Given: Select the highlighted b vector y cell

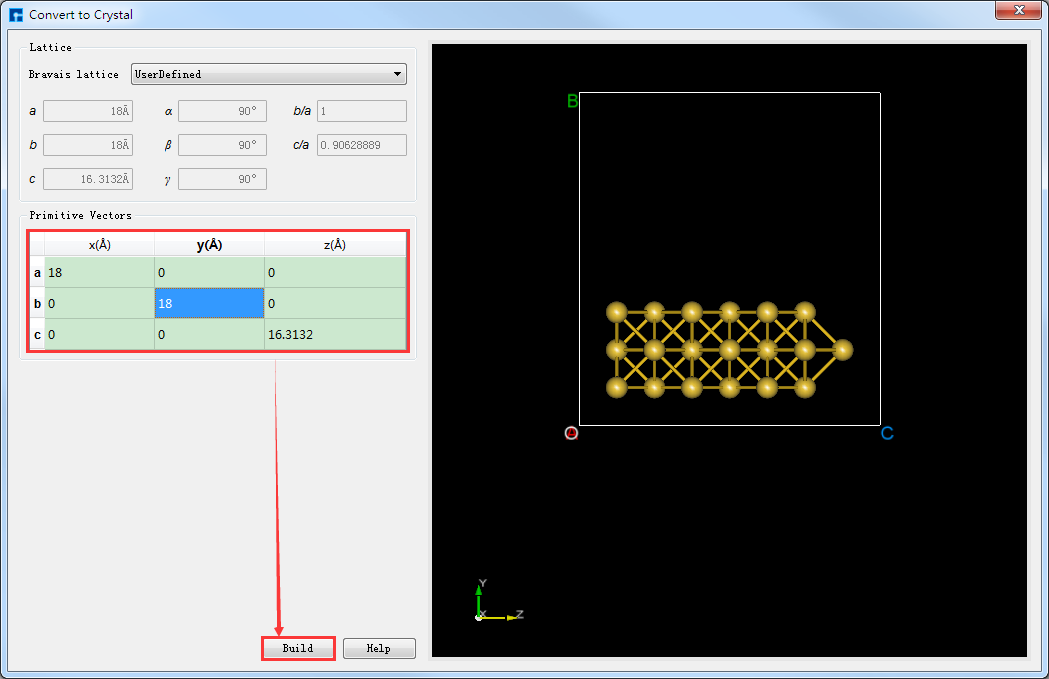Looking at the screenshot, I should pyautogui.click(x=209, y=303).
